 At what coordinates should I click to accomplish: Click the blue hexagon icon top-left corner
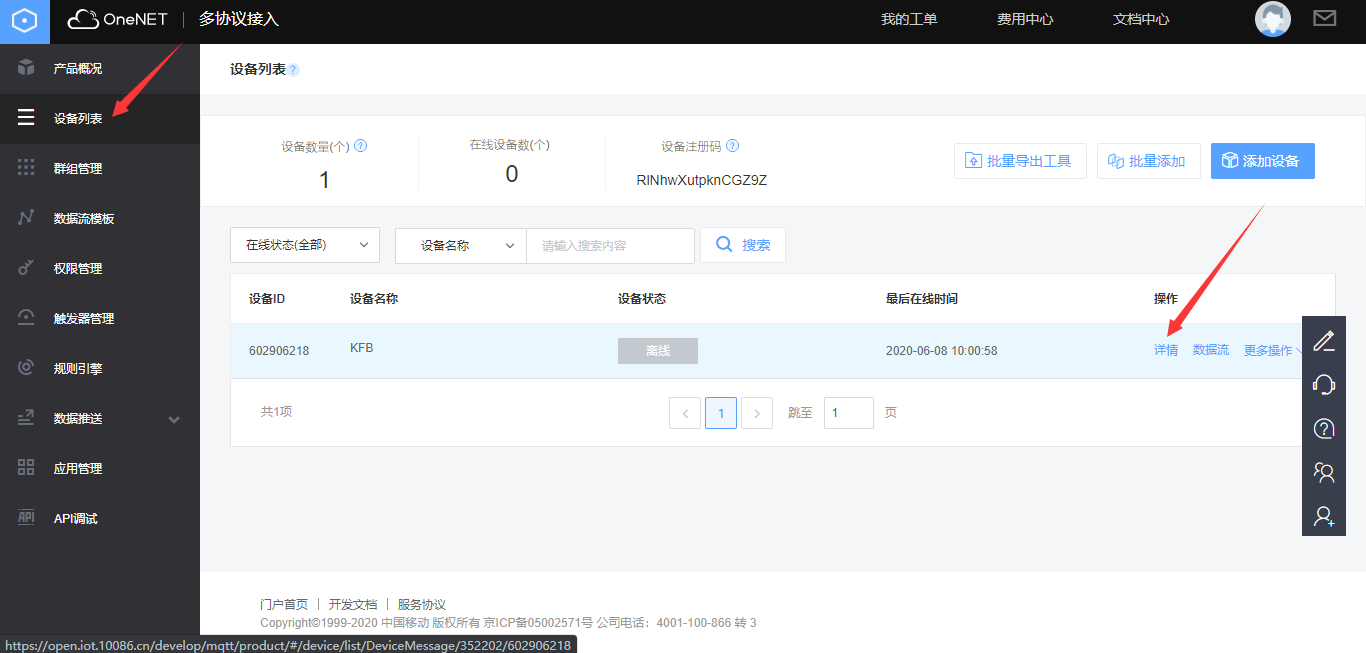(x=22, y=21)
